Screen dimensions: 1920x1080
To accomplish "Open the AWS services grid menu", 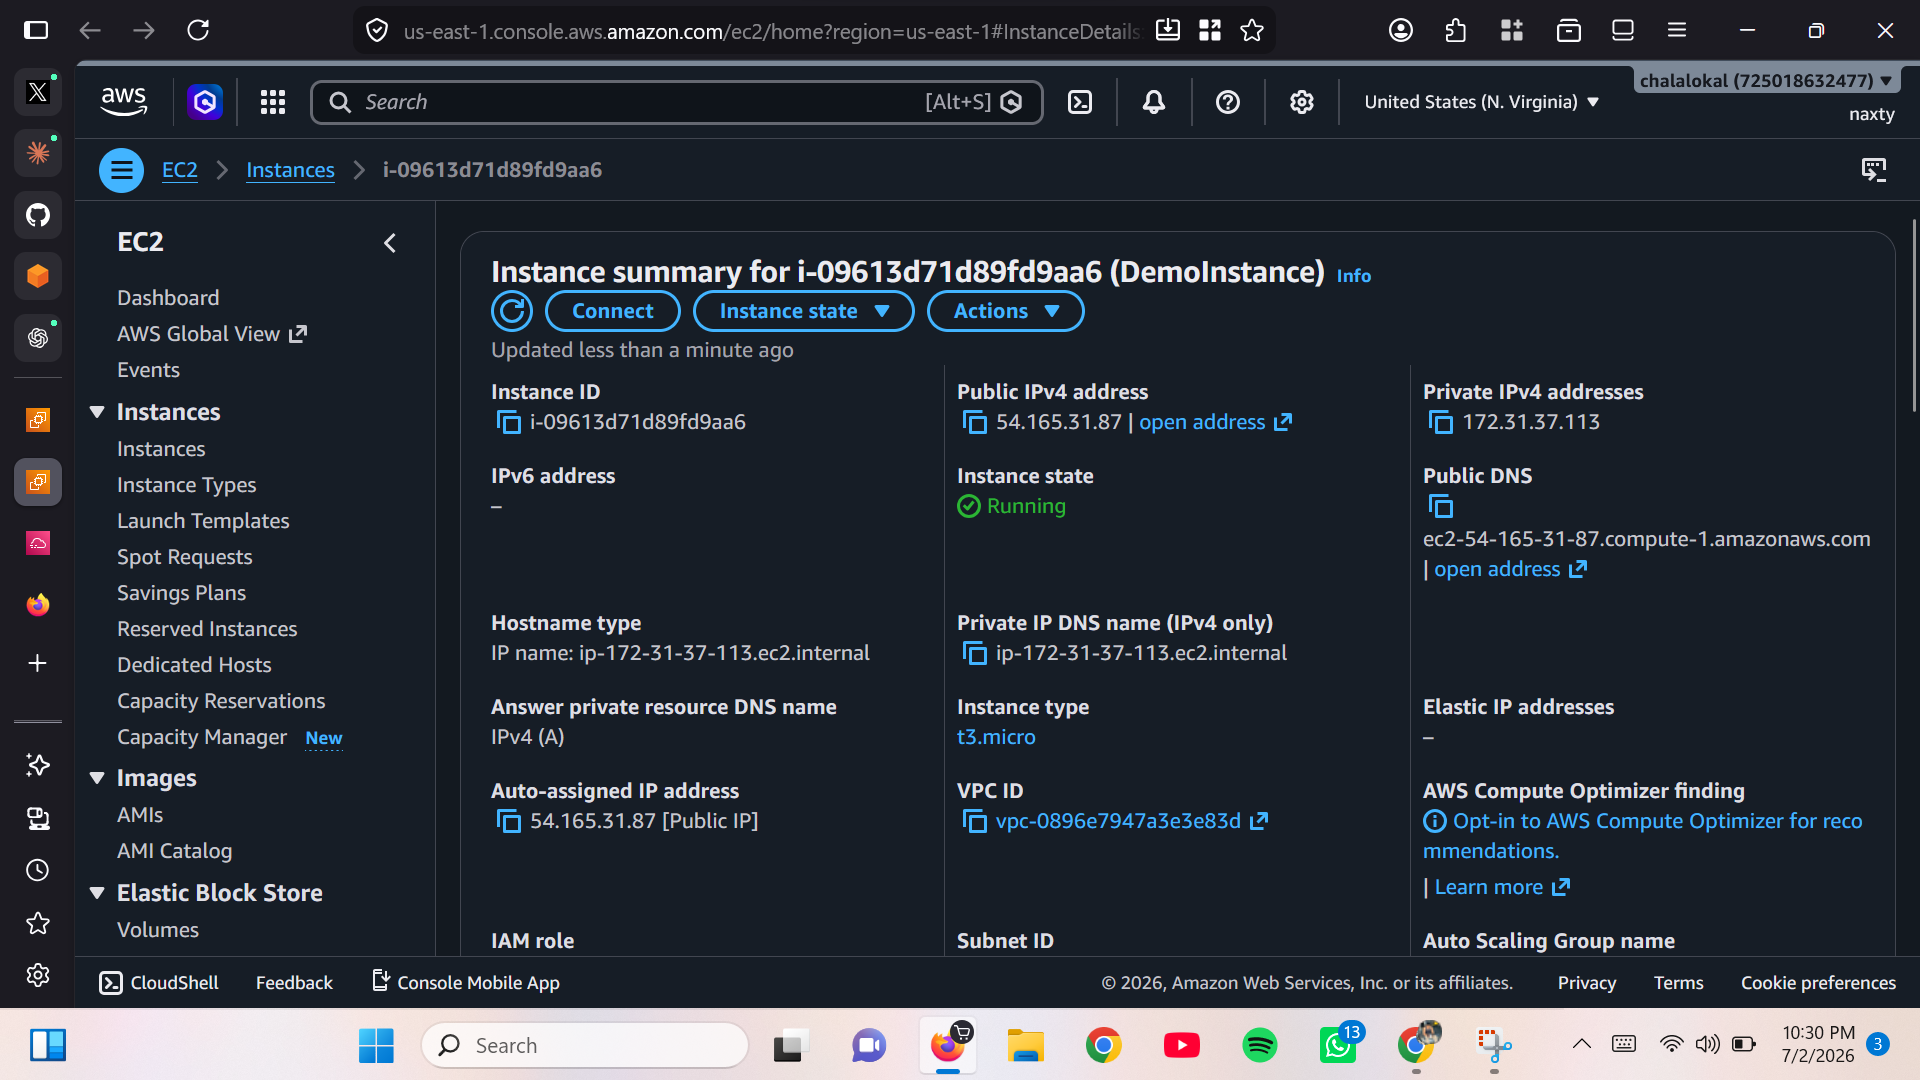I will point(273,102).
